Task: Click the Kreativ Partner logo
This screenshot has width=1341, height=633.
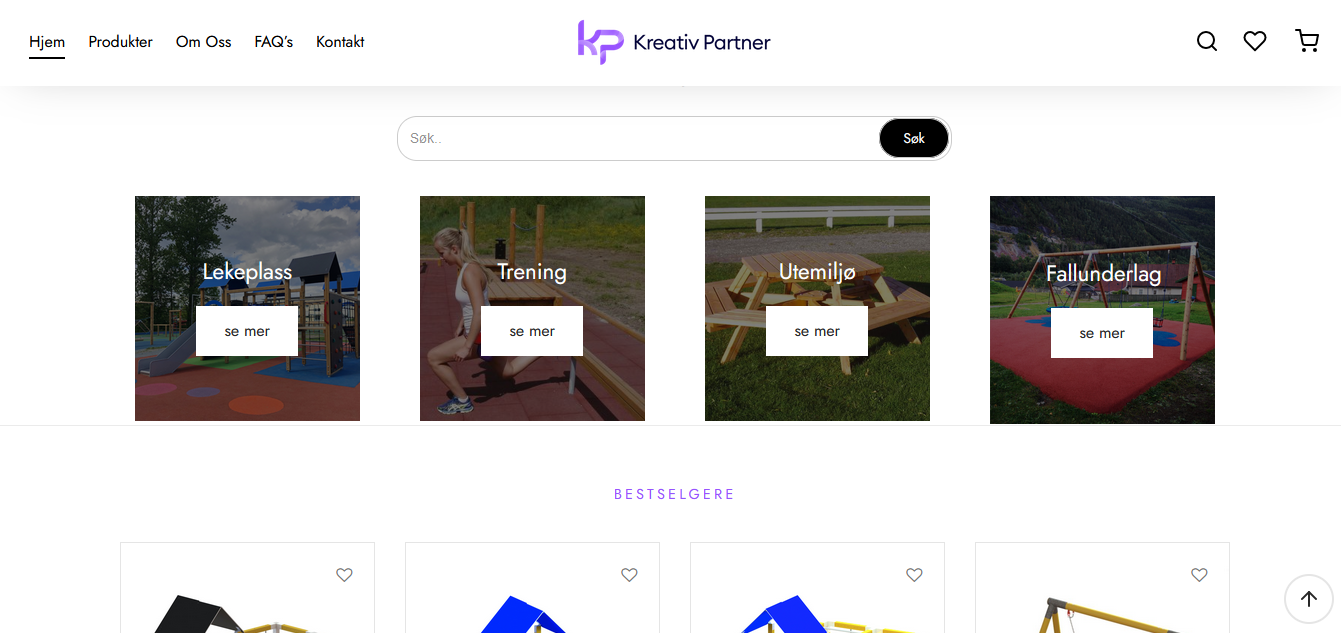Action: coord(674,42)
